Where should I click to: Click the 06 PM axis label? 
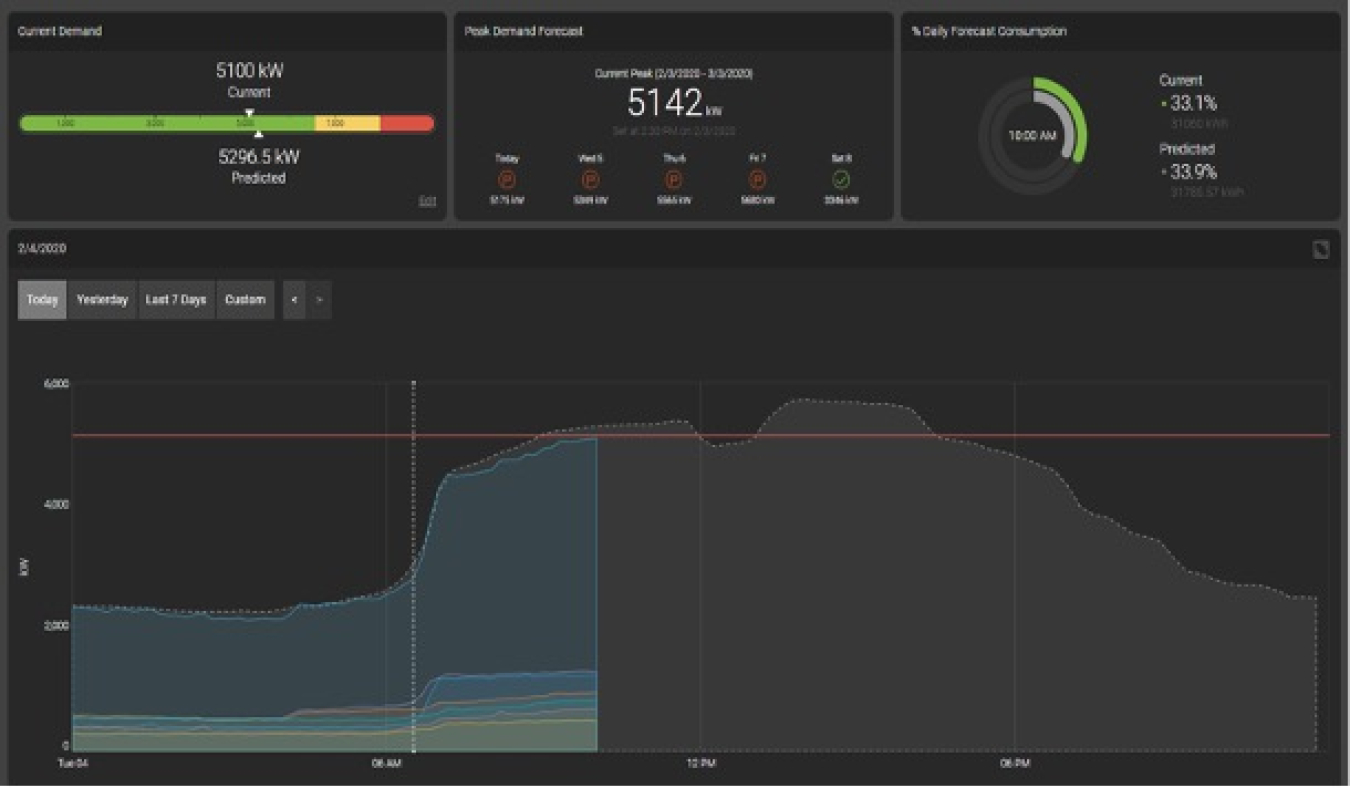click(1015, 764)
